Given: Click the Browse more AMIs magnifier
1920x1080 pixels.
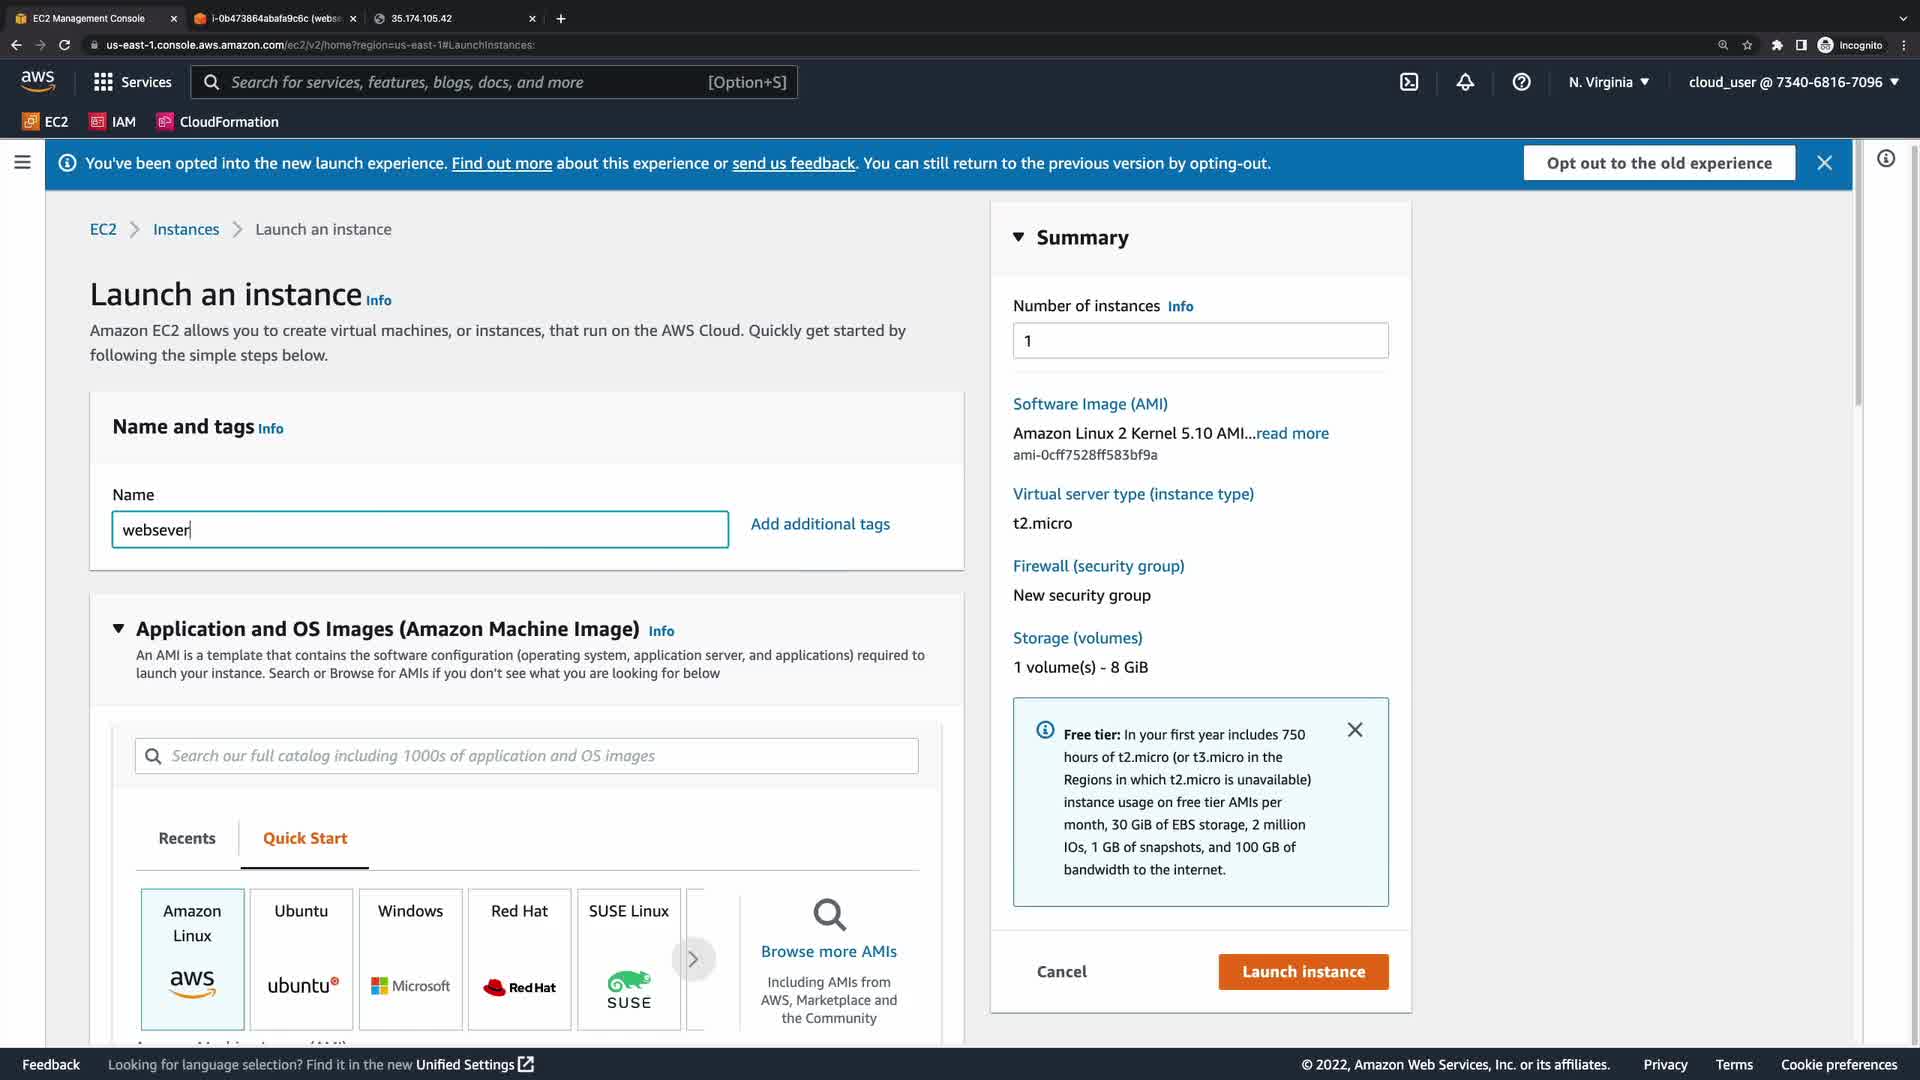Looking at the screenshot, I should 829,914.
